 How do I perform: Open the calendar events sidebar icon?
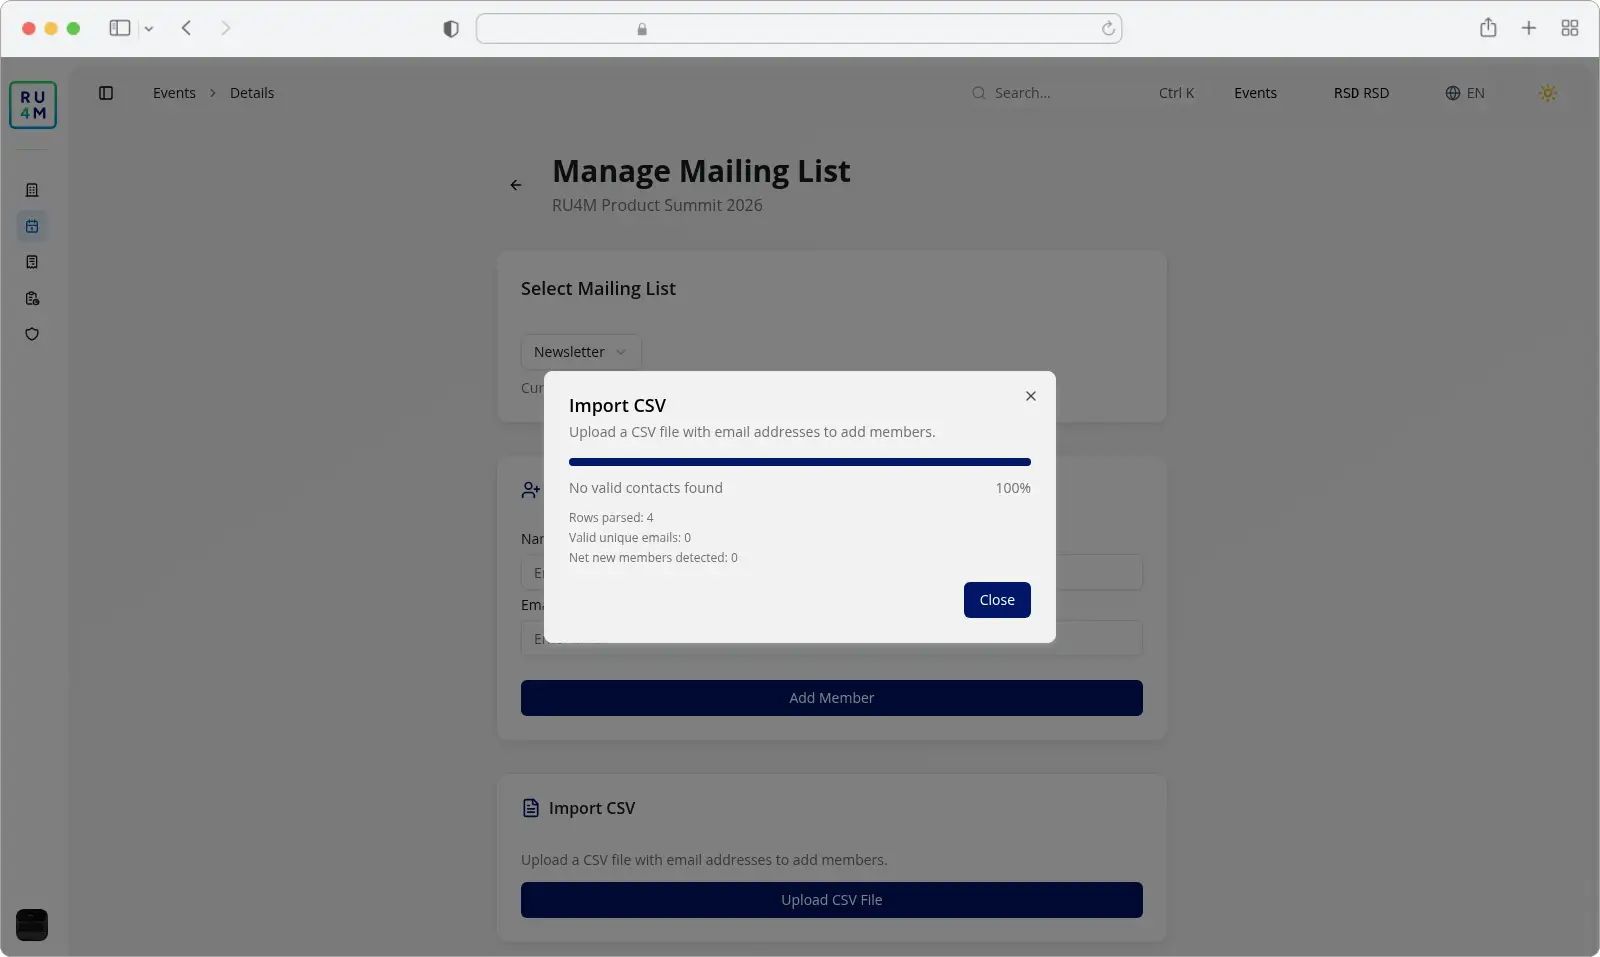coord(32,226)
